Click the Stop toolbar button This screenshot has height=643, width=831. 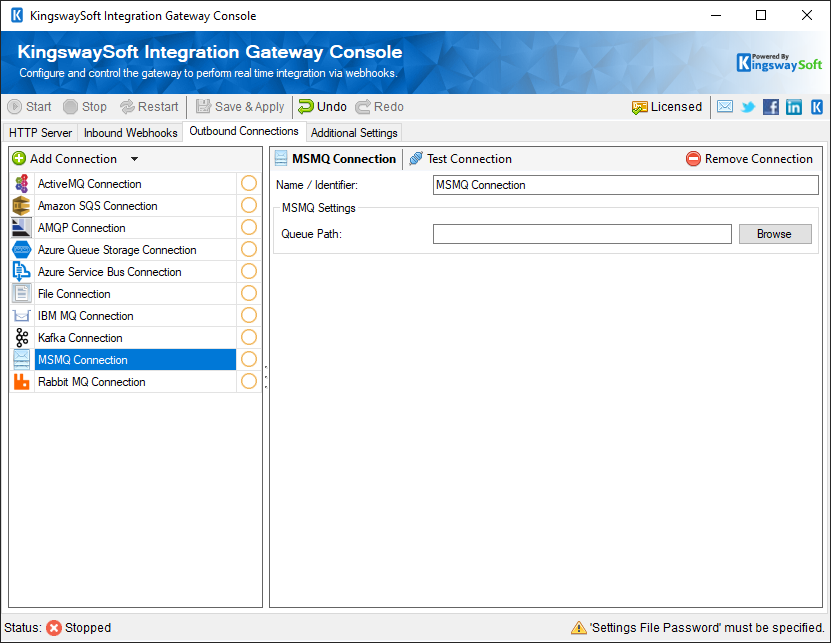point(85,107)
